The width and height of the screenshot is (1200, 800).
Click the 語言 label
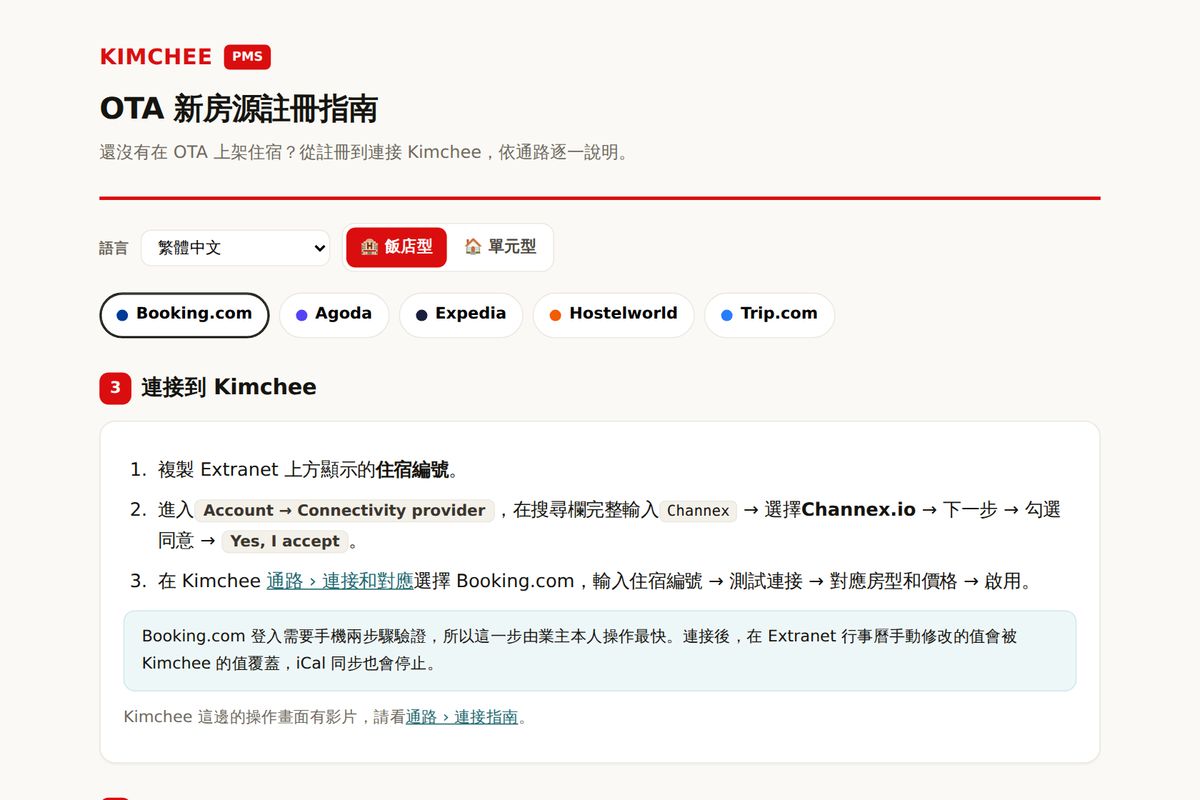(114, 248)
